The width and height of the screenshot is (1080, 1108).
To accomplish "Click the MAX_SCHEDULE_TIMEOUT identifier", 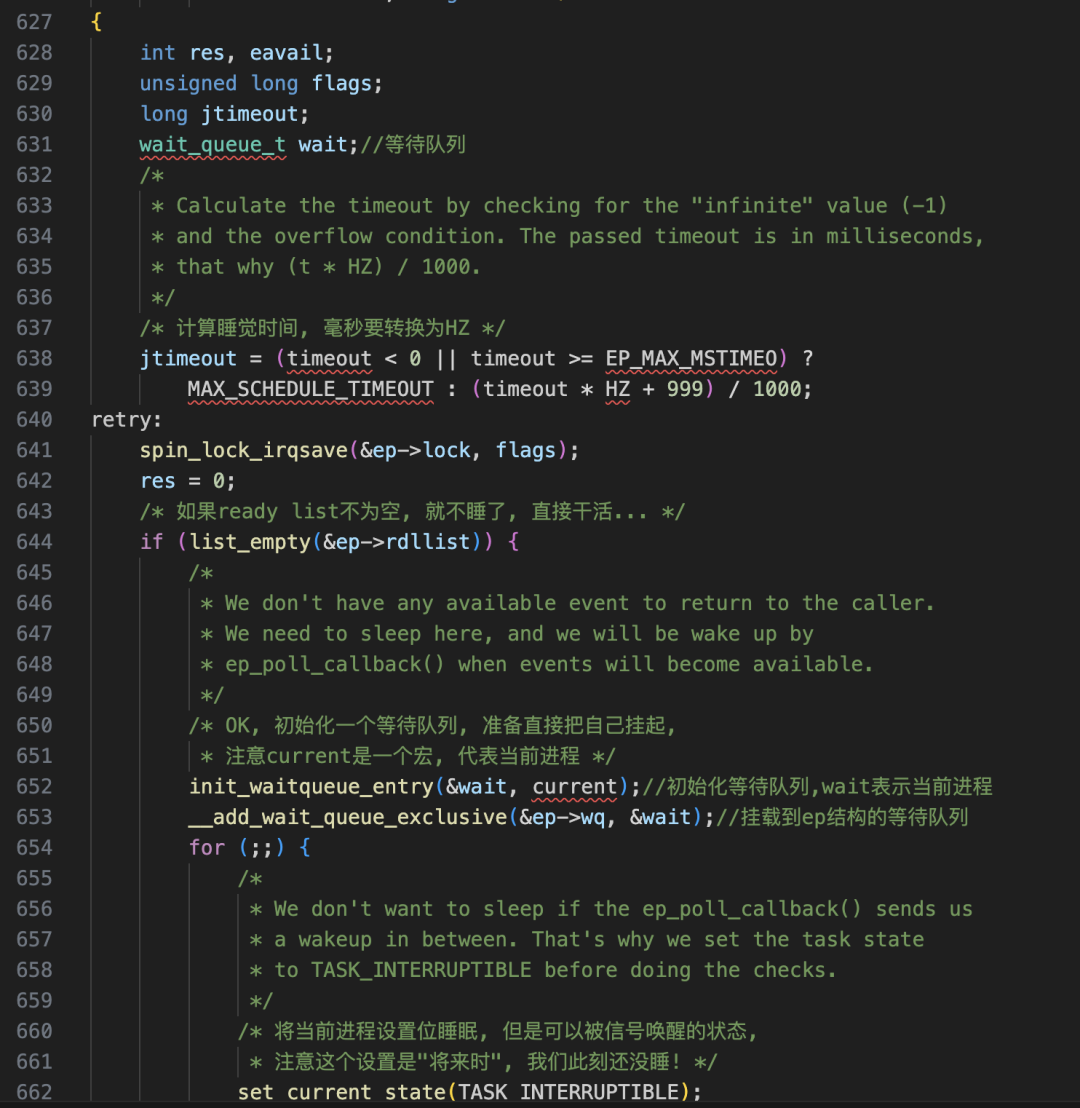I will (309, 389).
